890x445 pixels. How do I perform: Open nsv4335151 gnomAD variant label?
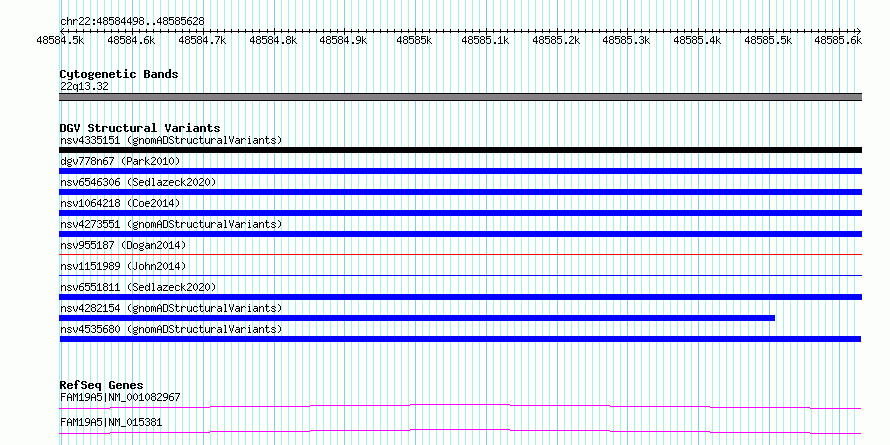coord(171,140)
